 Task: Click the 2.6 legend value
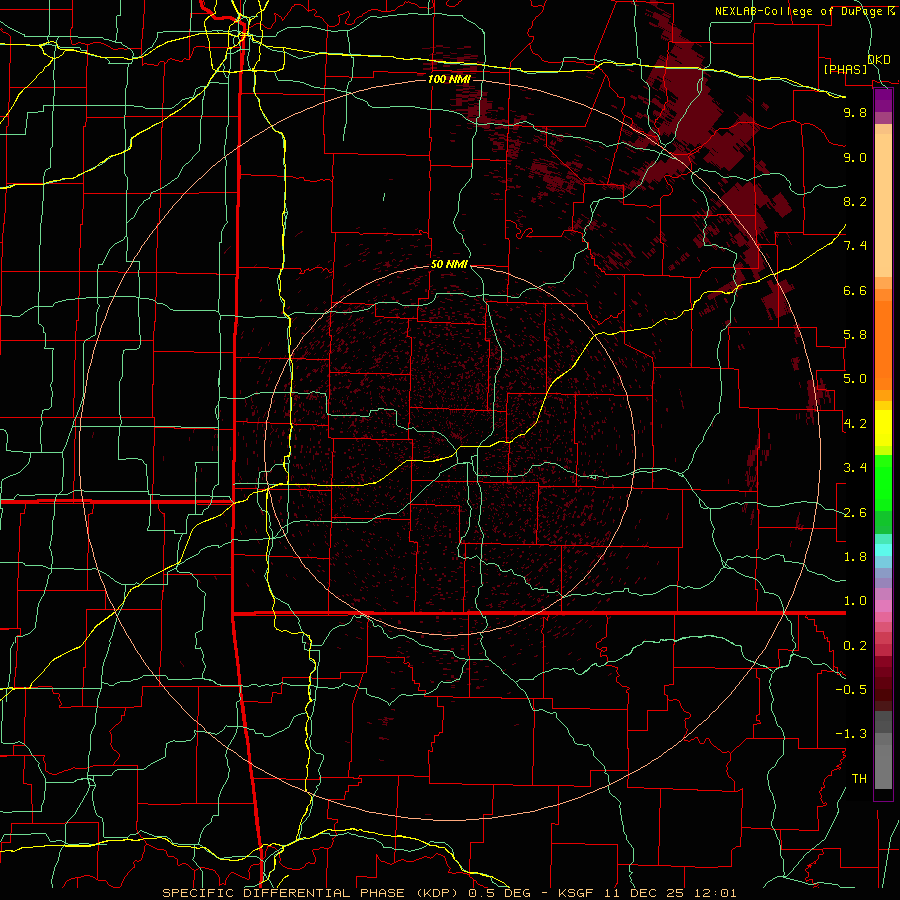(855, 513)
